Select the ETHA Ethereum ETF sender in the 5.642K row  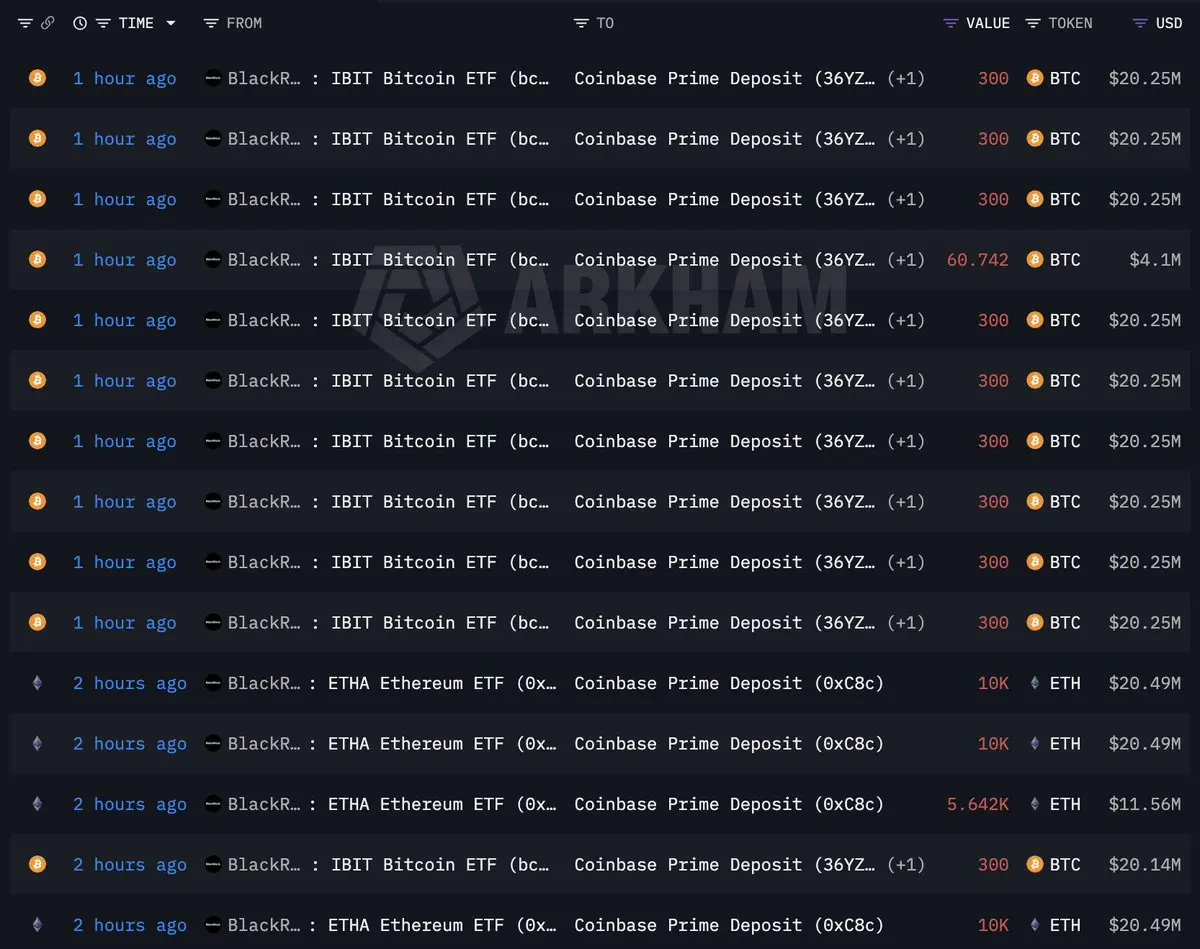pos(381,804)
